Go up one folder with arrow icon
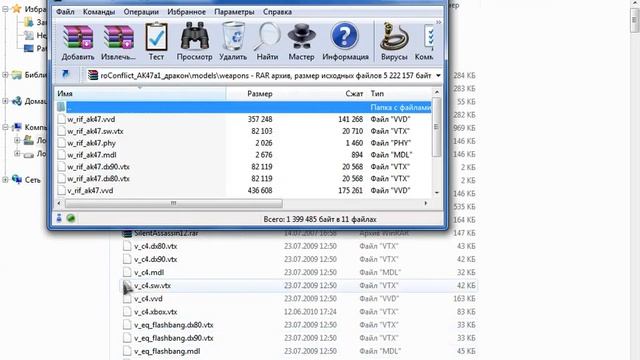This screenshot has height=360, width=640. pyautogui.click(x=65, y=74)
